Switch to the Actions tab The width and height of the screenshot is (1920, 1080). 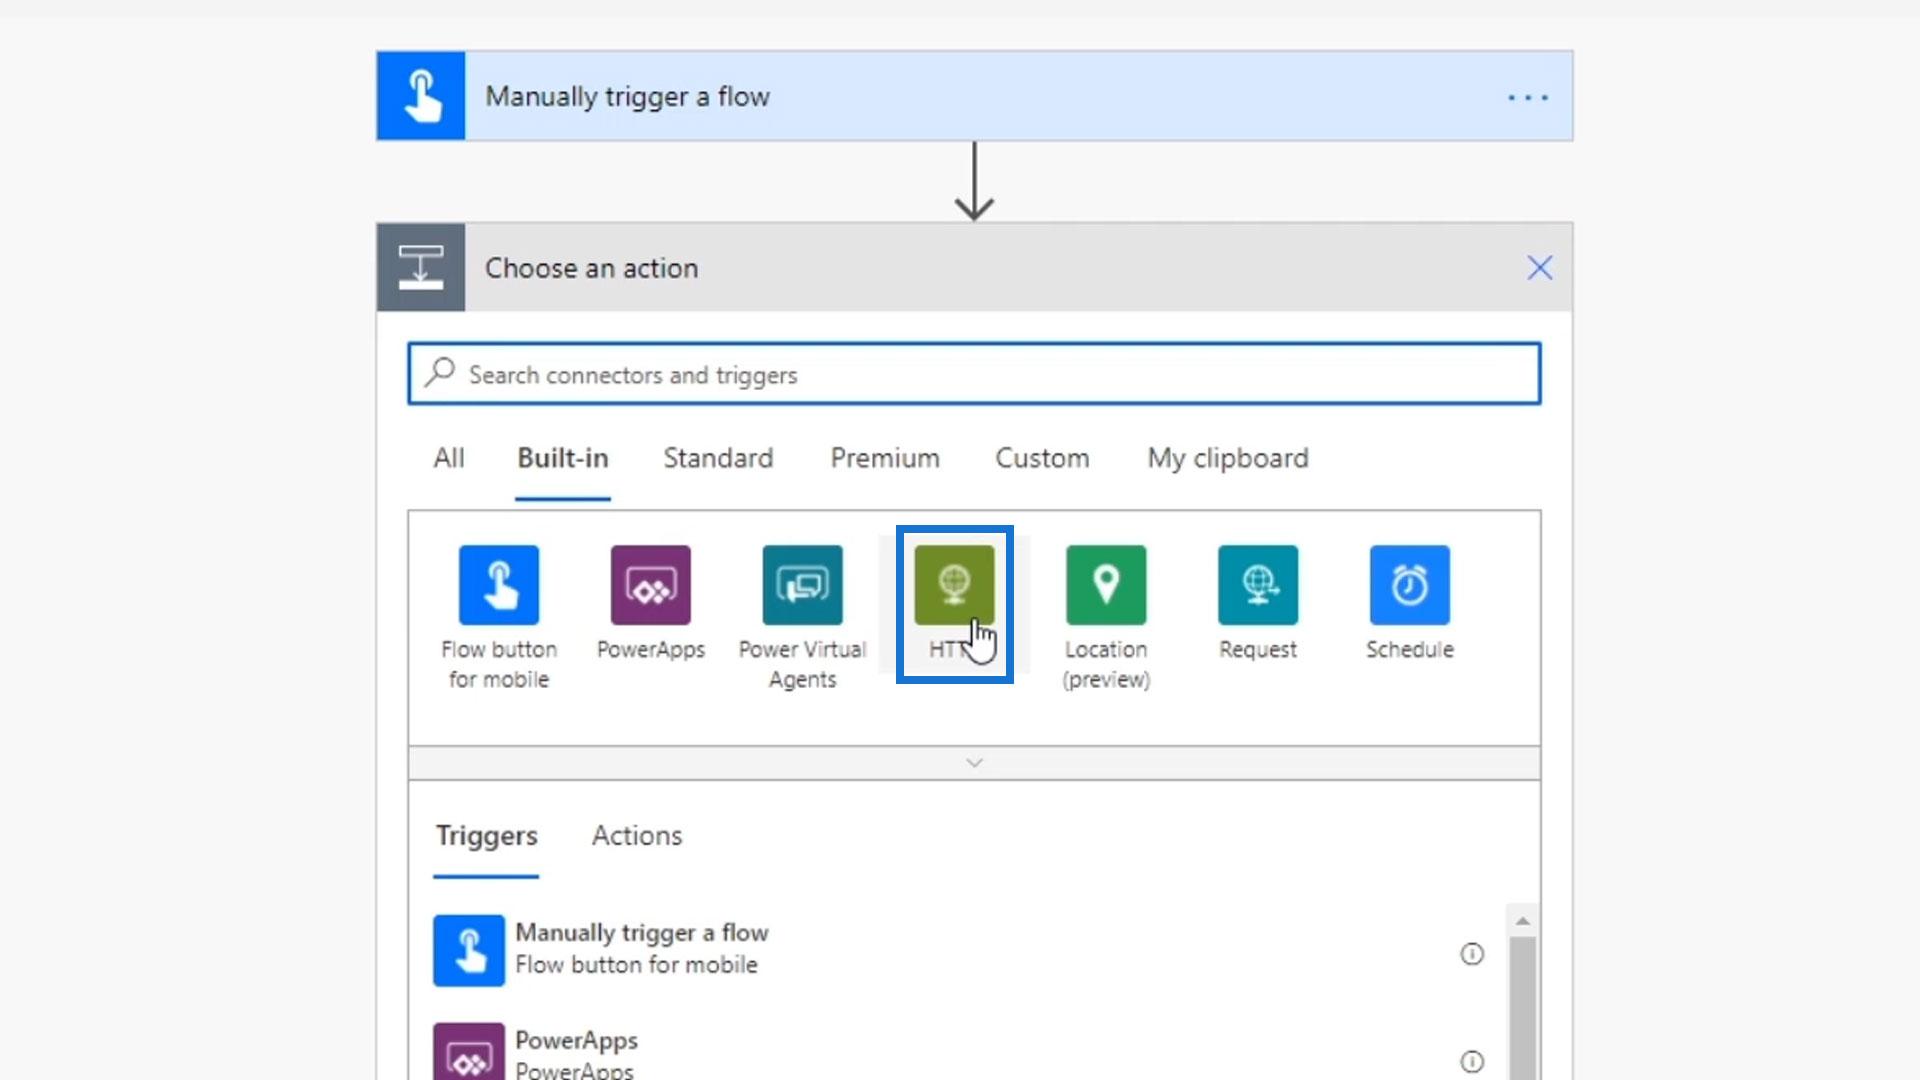pyautogui.click(x=636, y=836)
